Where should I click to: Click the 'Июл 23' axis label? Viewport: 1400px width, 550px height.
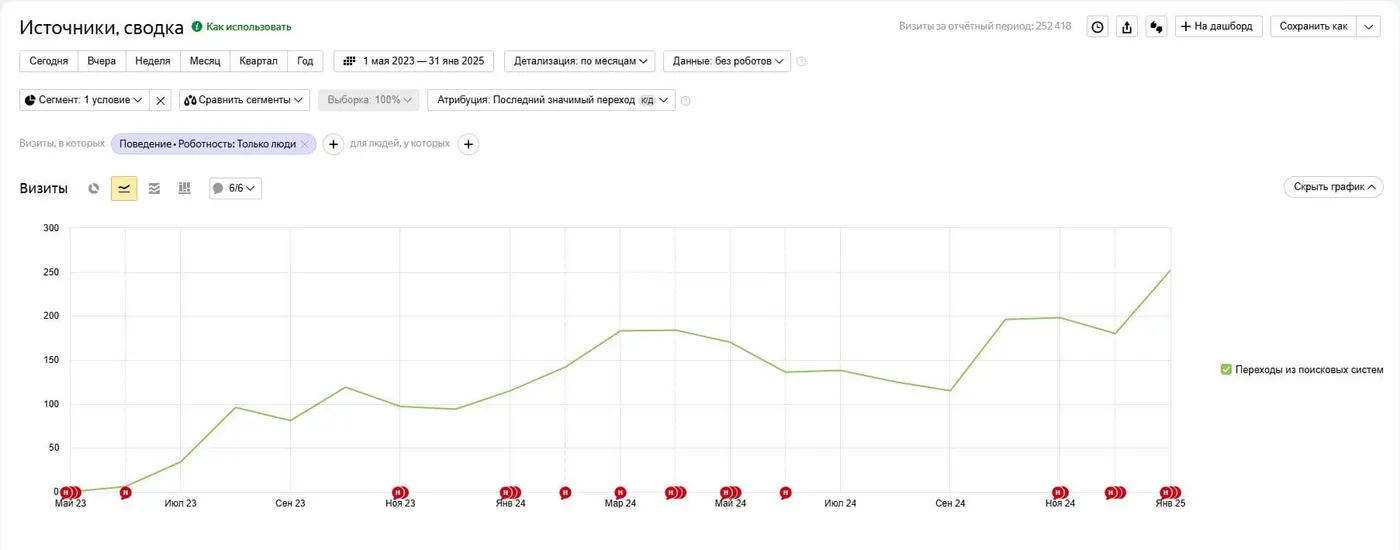180,504
